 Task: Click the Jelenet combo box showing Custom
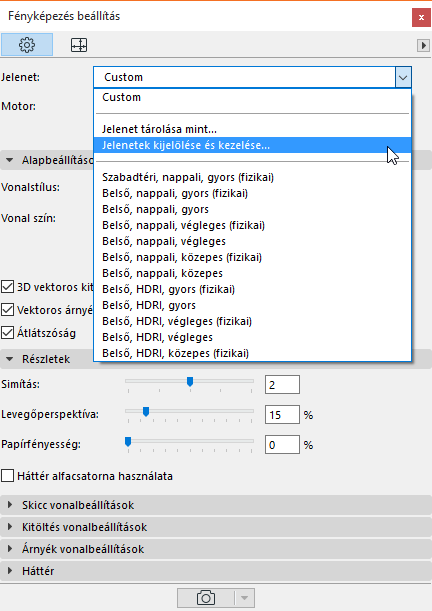(252, 77)
